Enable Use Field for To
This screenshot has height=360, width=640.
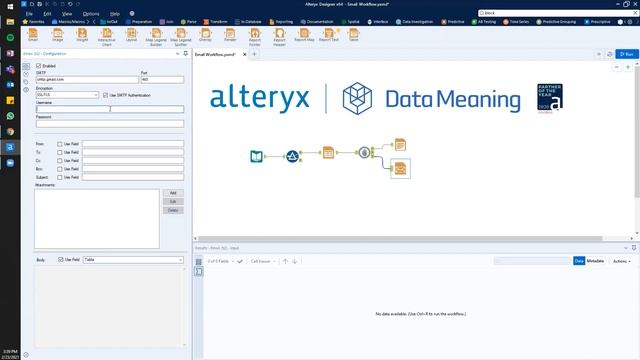tap(60, 152)
